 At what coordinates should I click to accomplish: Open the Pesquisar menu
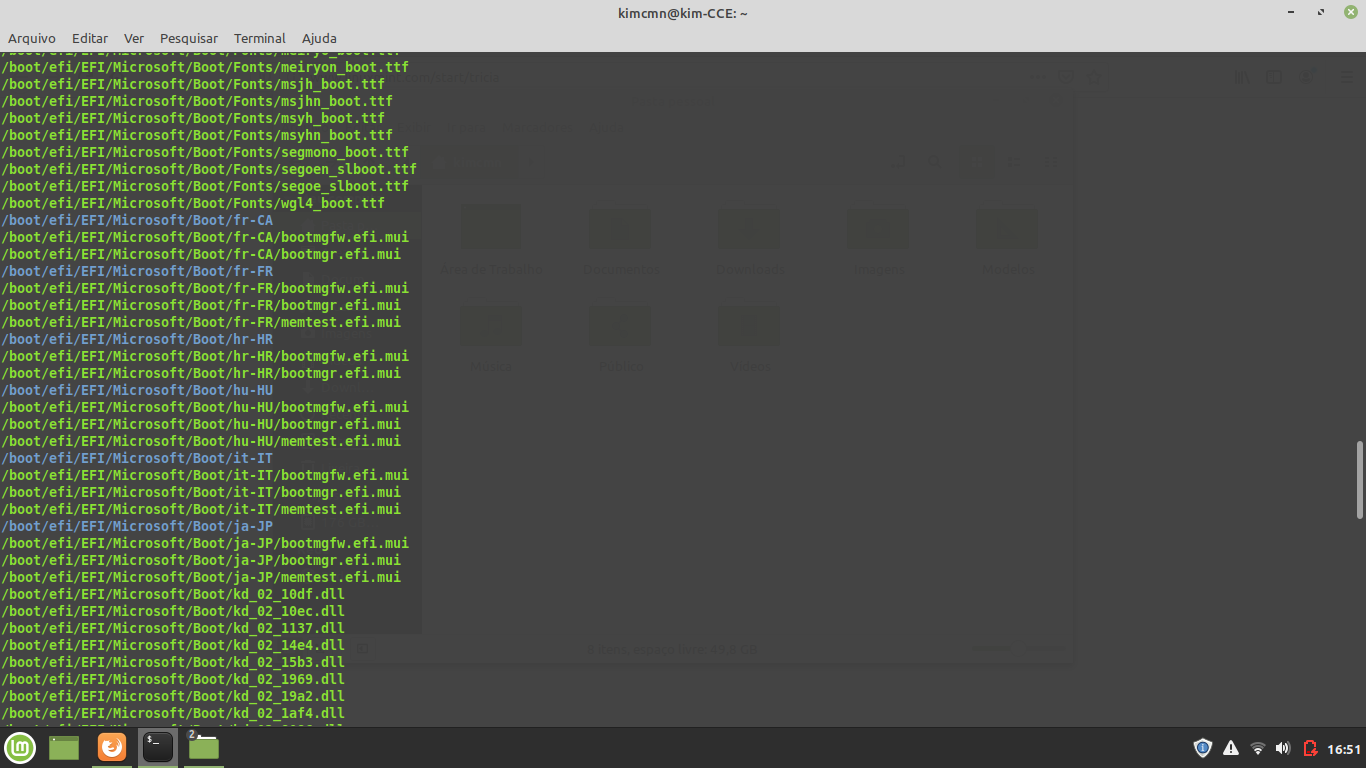click(189, 38)
